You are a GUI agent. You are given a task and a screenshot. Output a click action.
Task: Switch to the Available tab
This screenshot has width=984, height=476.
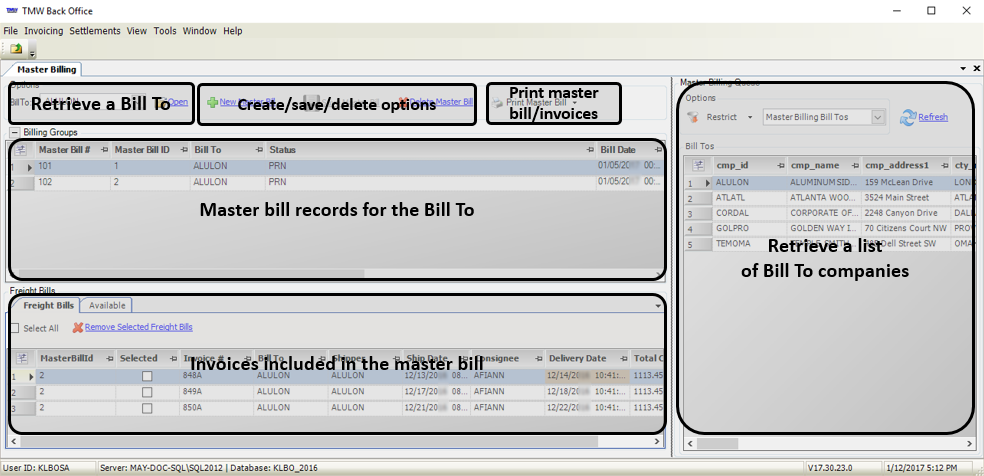[x=107, y=305]
